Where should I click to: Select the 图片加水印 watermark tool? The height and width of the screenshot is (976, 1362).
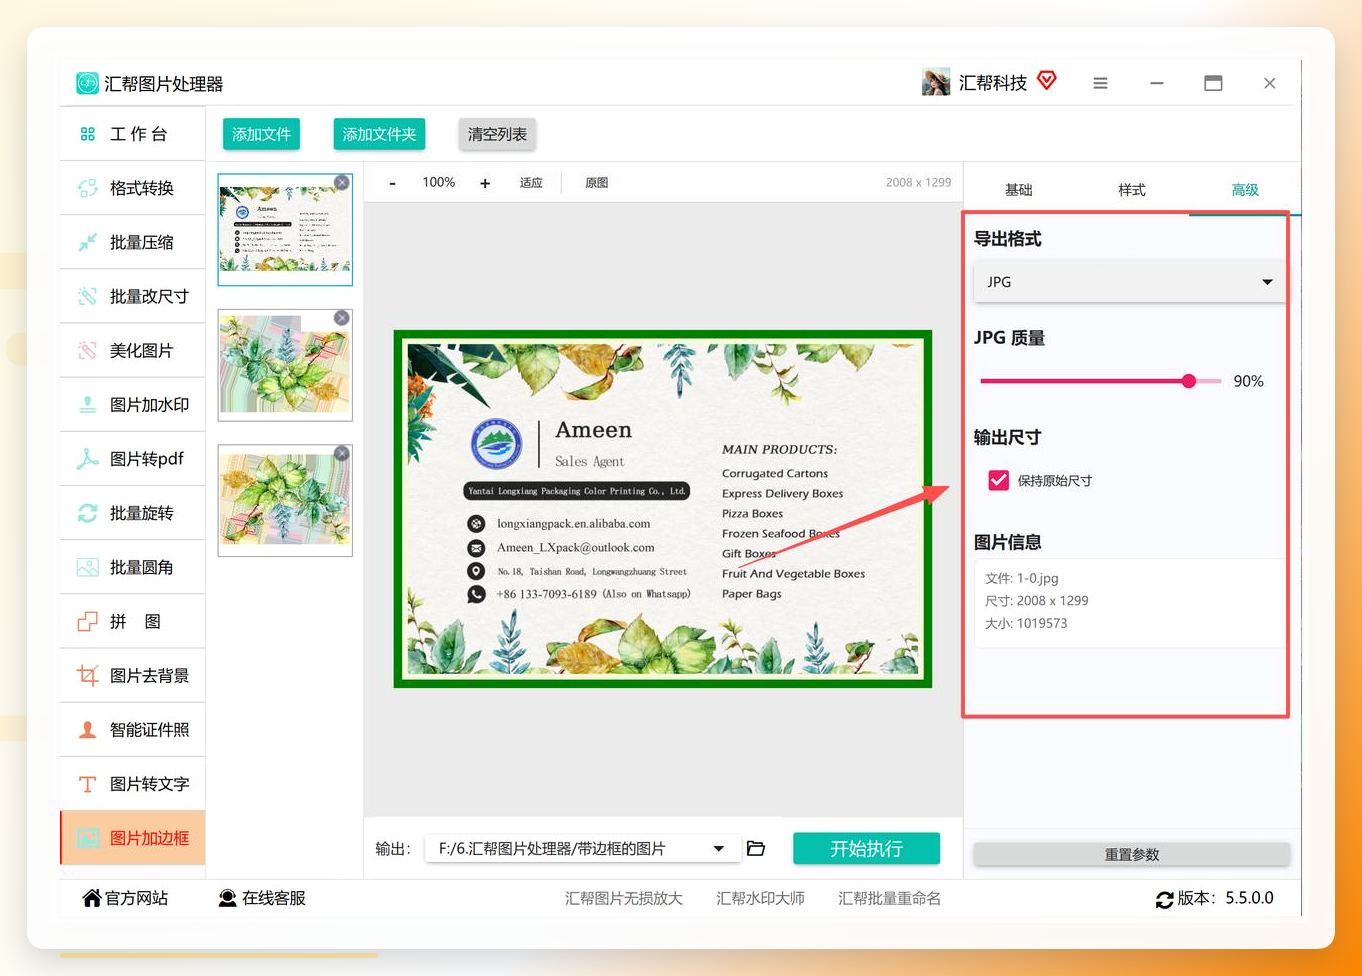[x=133, y=405]
